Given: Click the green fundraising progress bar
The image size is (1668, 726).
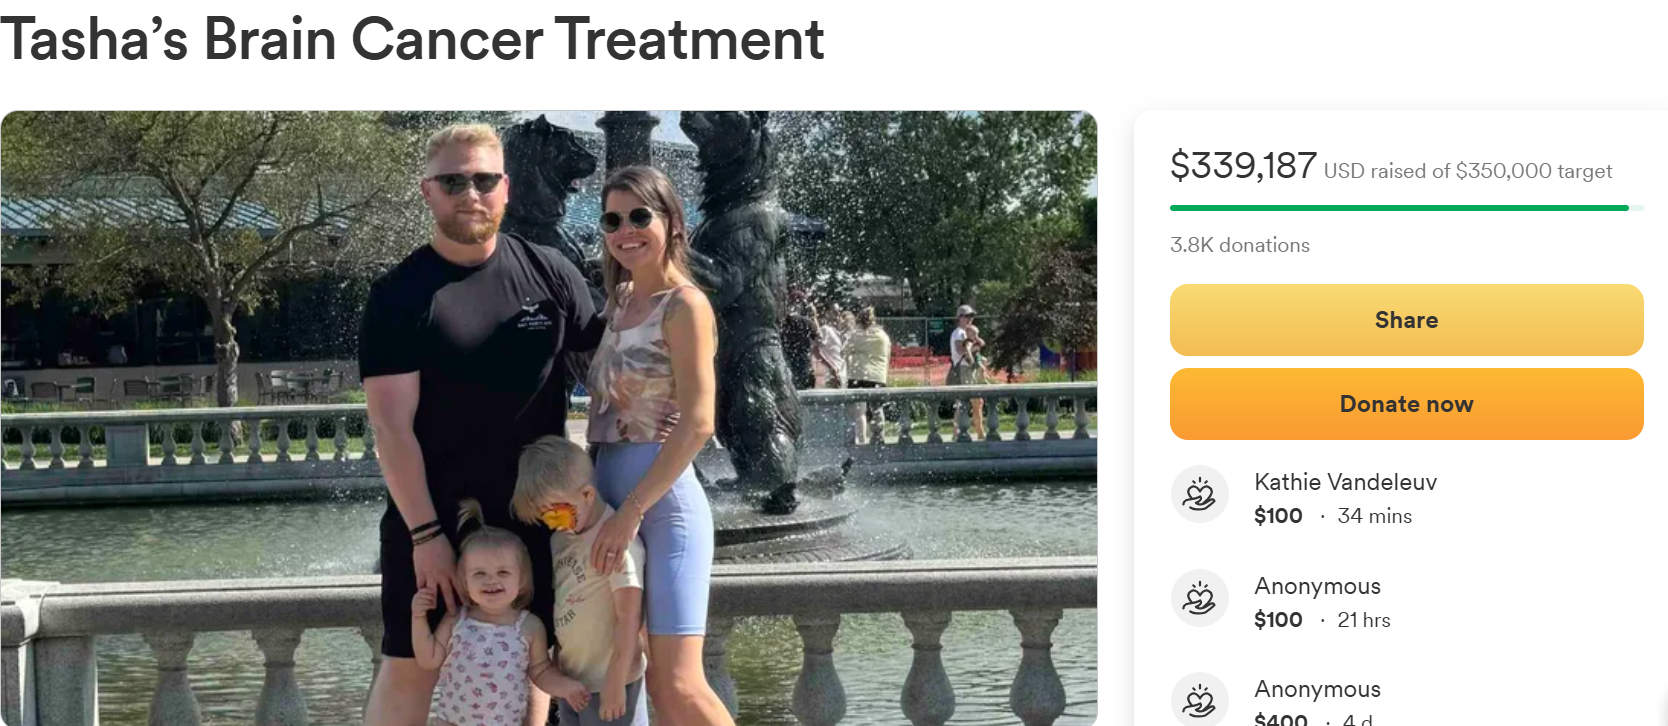Looking at the screenshot, I should pos(1399,208).
